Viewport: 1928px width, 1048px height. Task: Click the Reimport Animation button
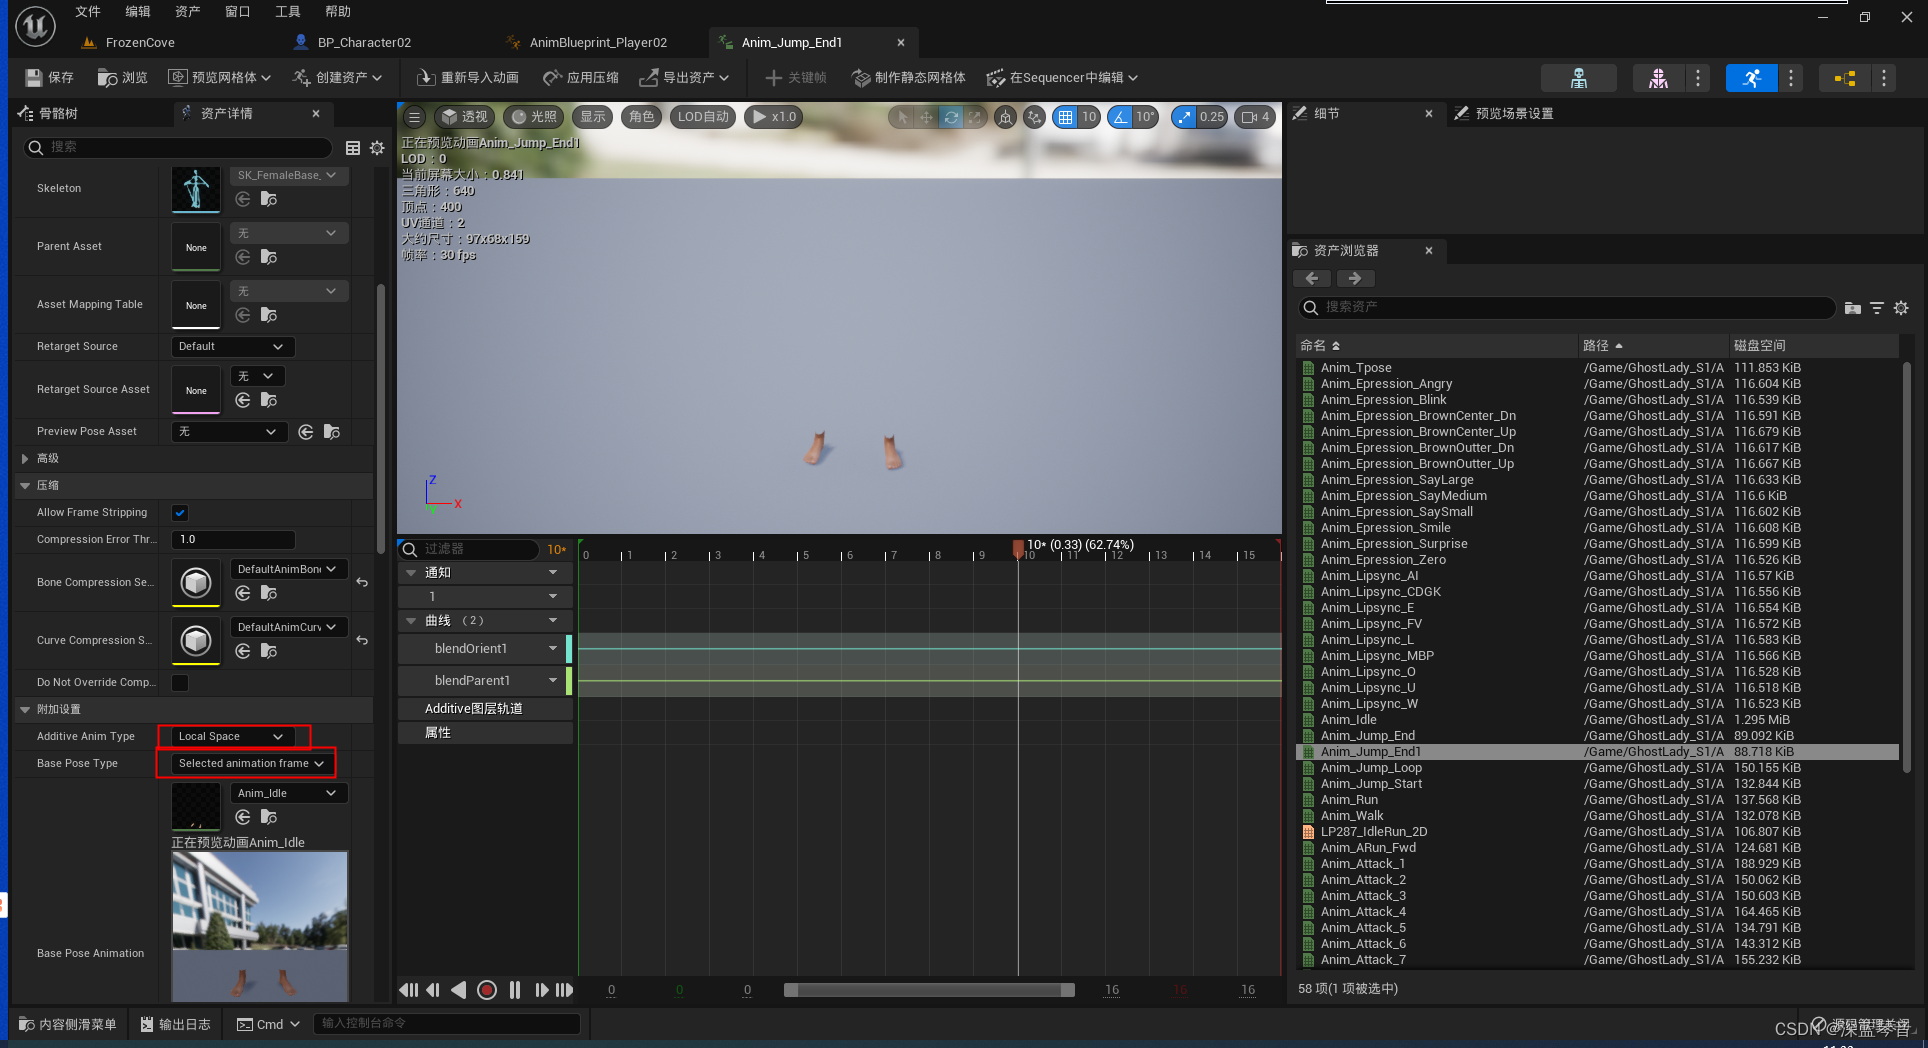pyautogui.click(x=467, y=78)
